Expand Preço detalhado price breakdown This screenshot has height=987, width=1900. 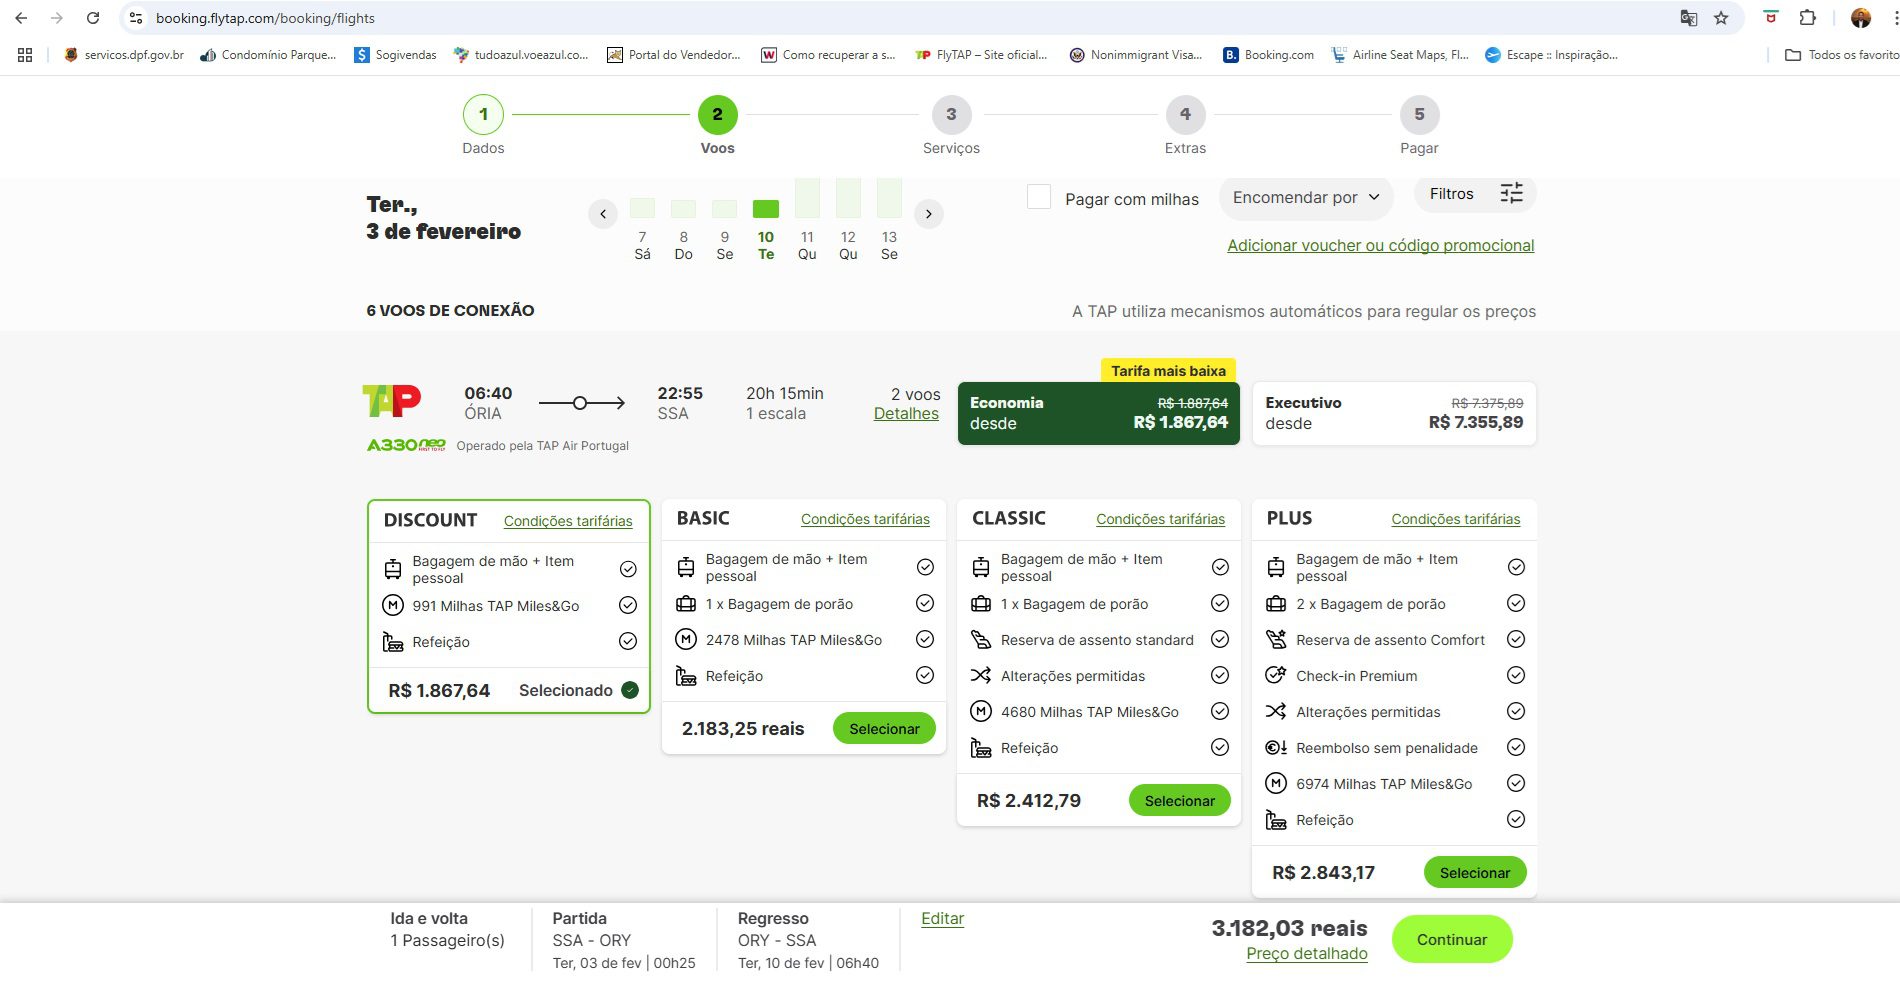click(x=1306, y=954)
